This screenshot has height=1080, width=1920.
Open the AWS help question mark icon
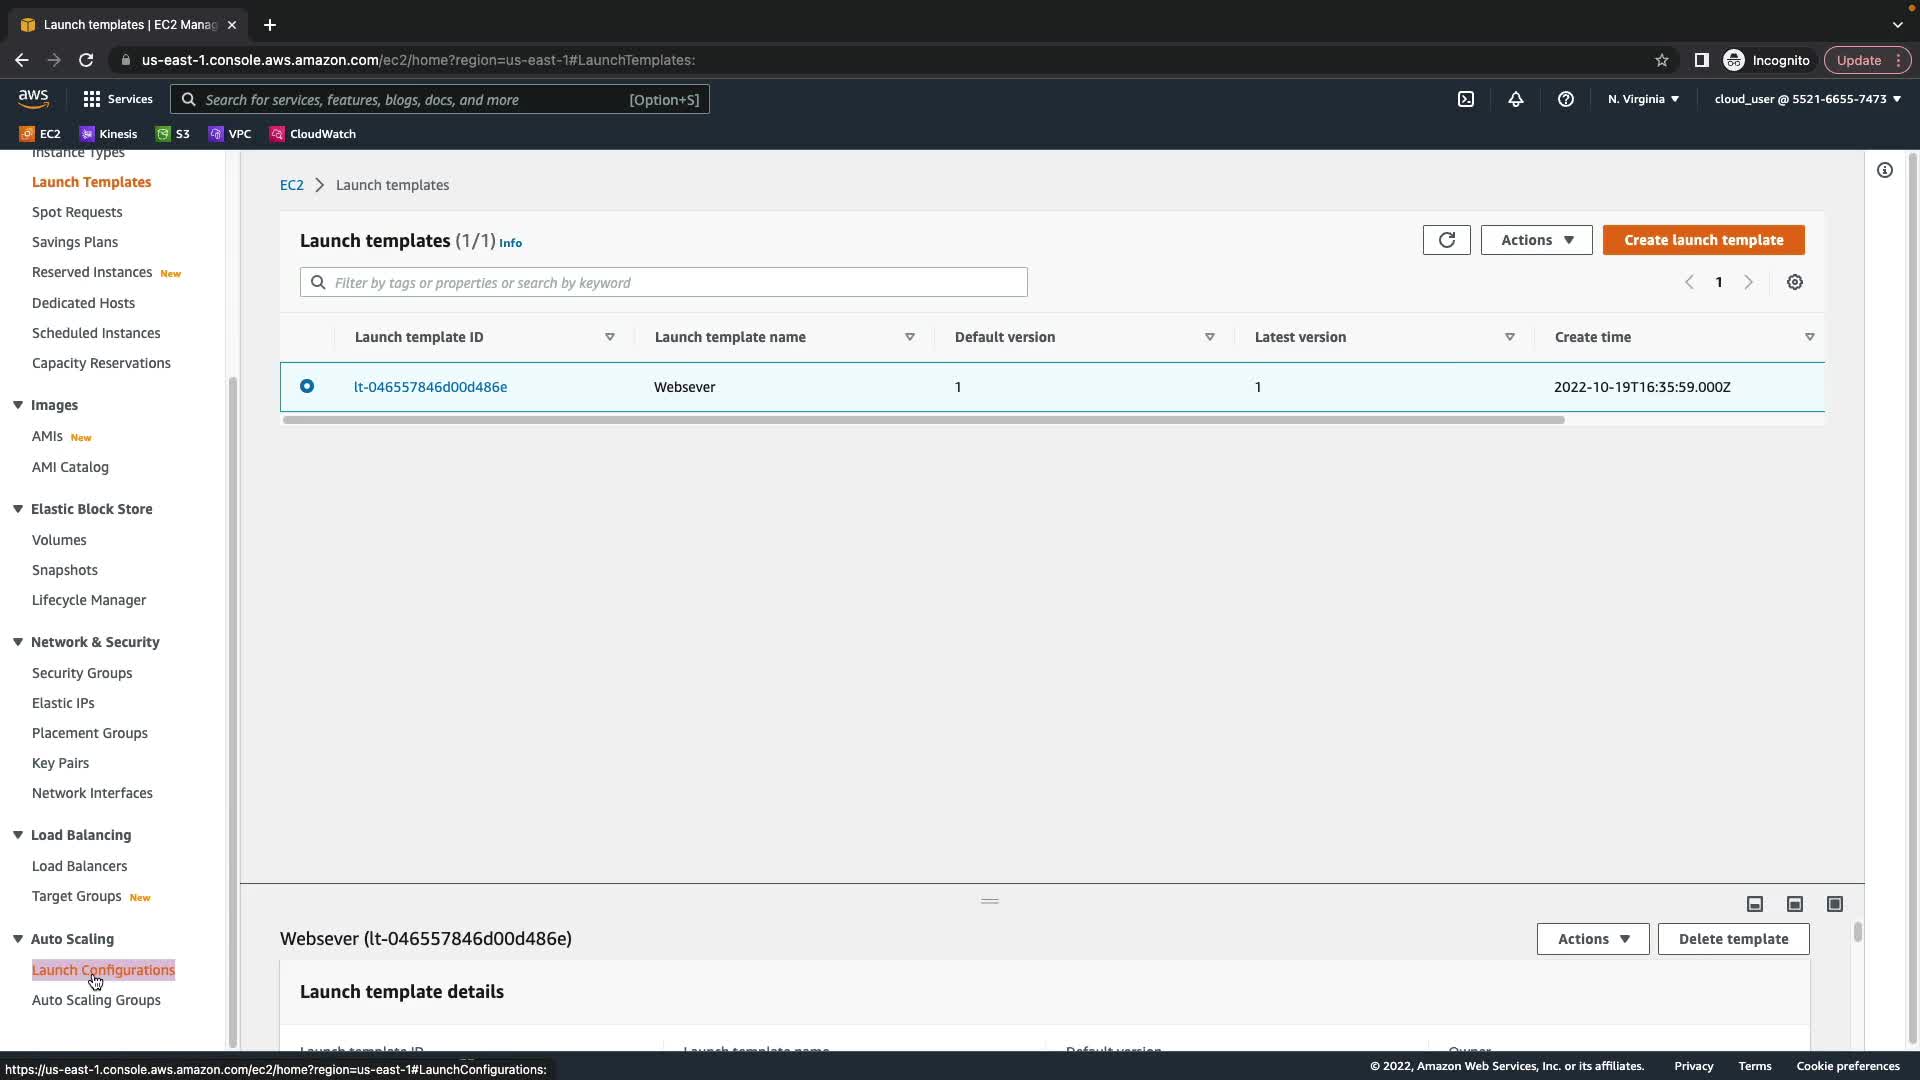[x=1565, y=99]
